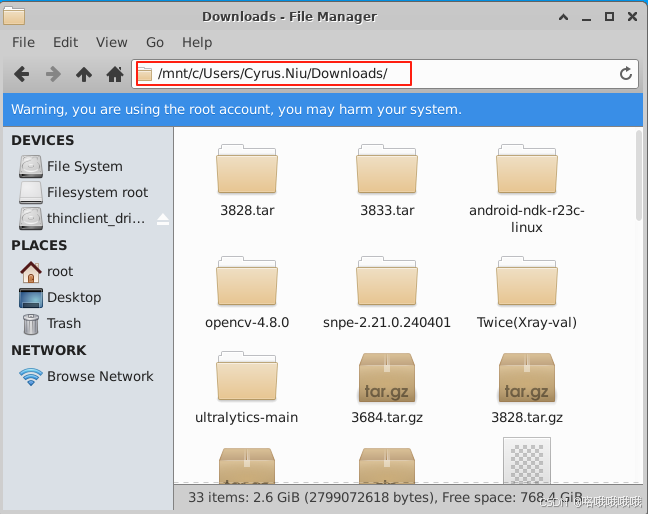Select the 3833.tar folder icon
The width and height of the screenshot is (648, 514).
point(387,169)
